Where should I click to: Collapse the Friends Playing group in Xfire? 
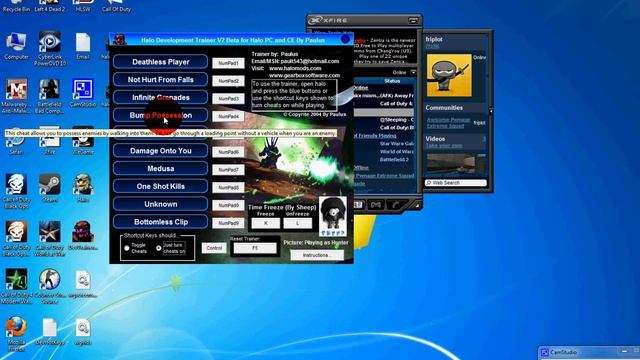pos(375,136)
